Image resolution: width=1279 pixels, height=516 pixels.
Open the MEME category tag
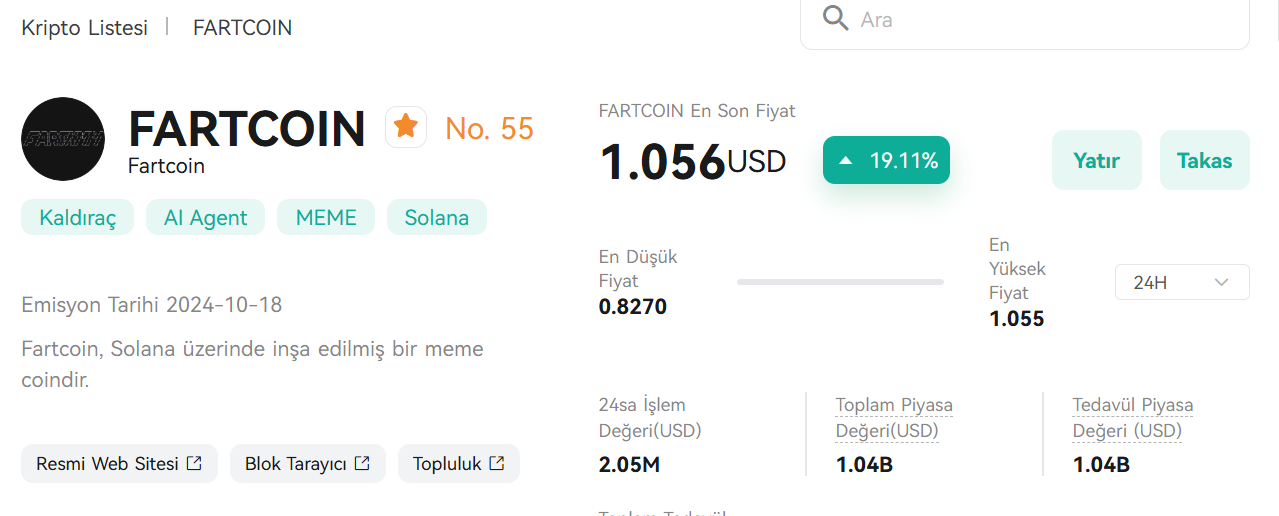pyautogui.click(x=326, y=217)
